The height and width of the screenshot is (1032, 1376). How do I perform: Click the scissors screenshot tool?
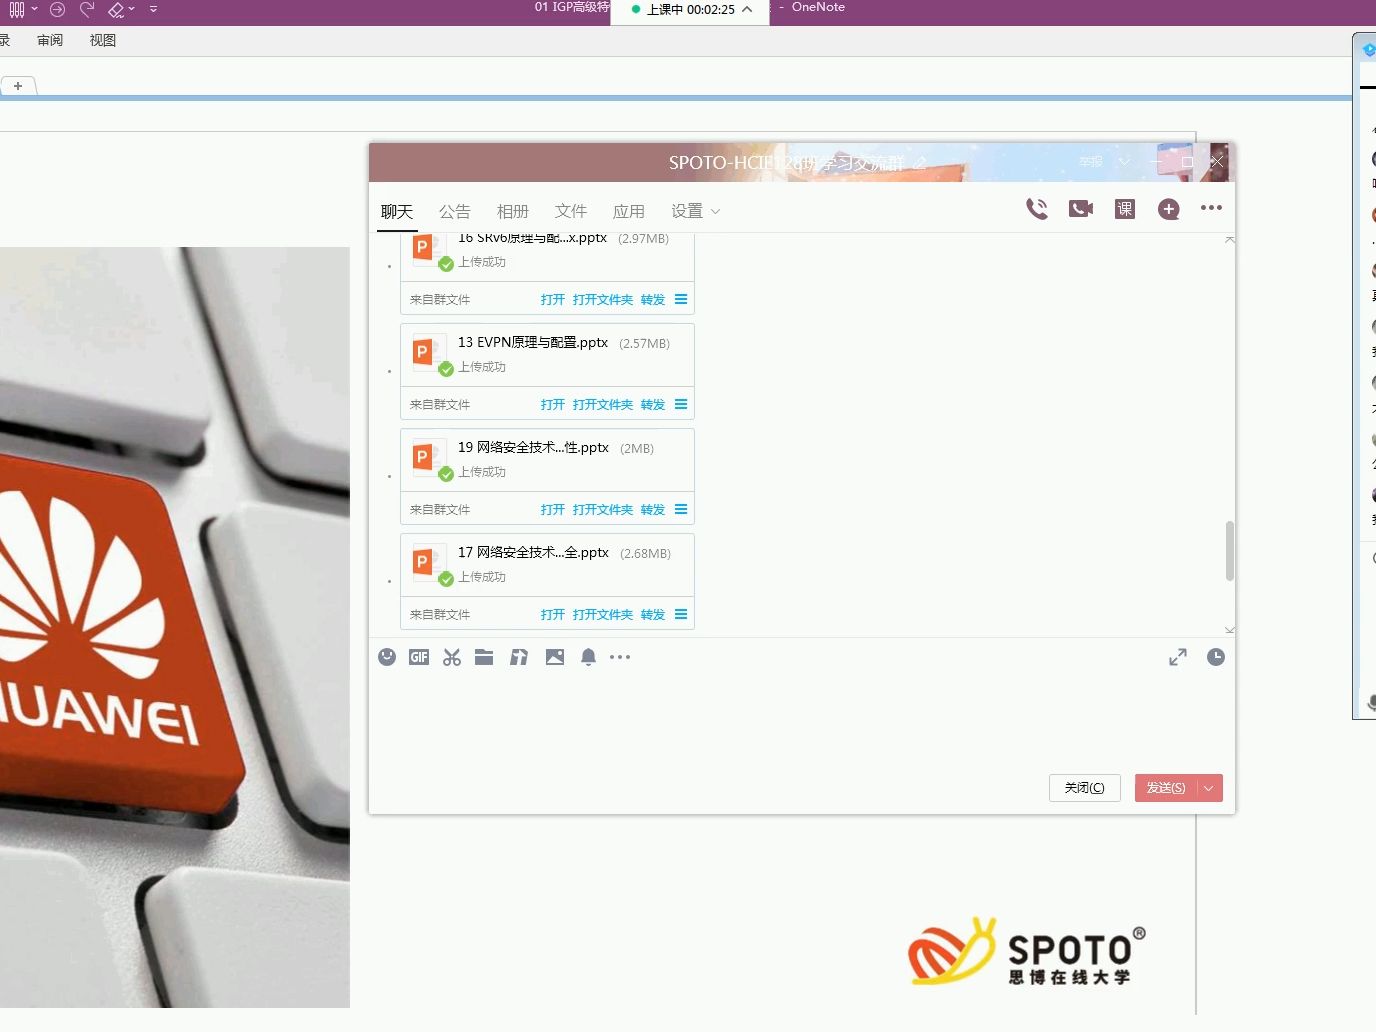(x=452, y=657)
